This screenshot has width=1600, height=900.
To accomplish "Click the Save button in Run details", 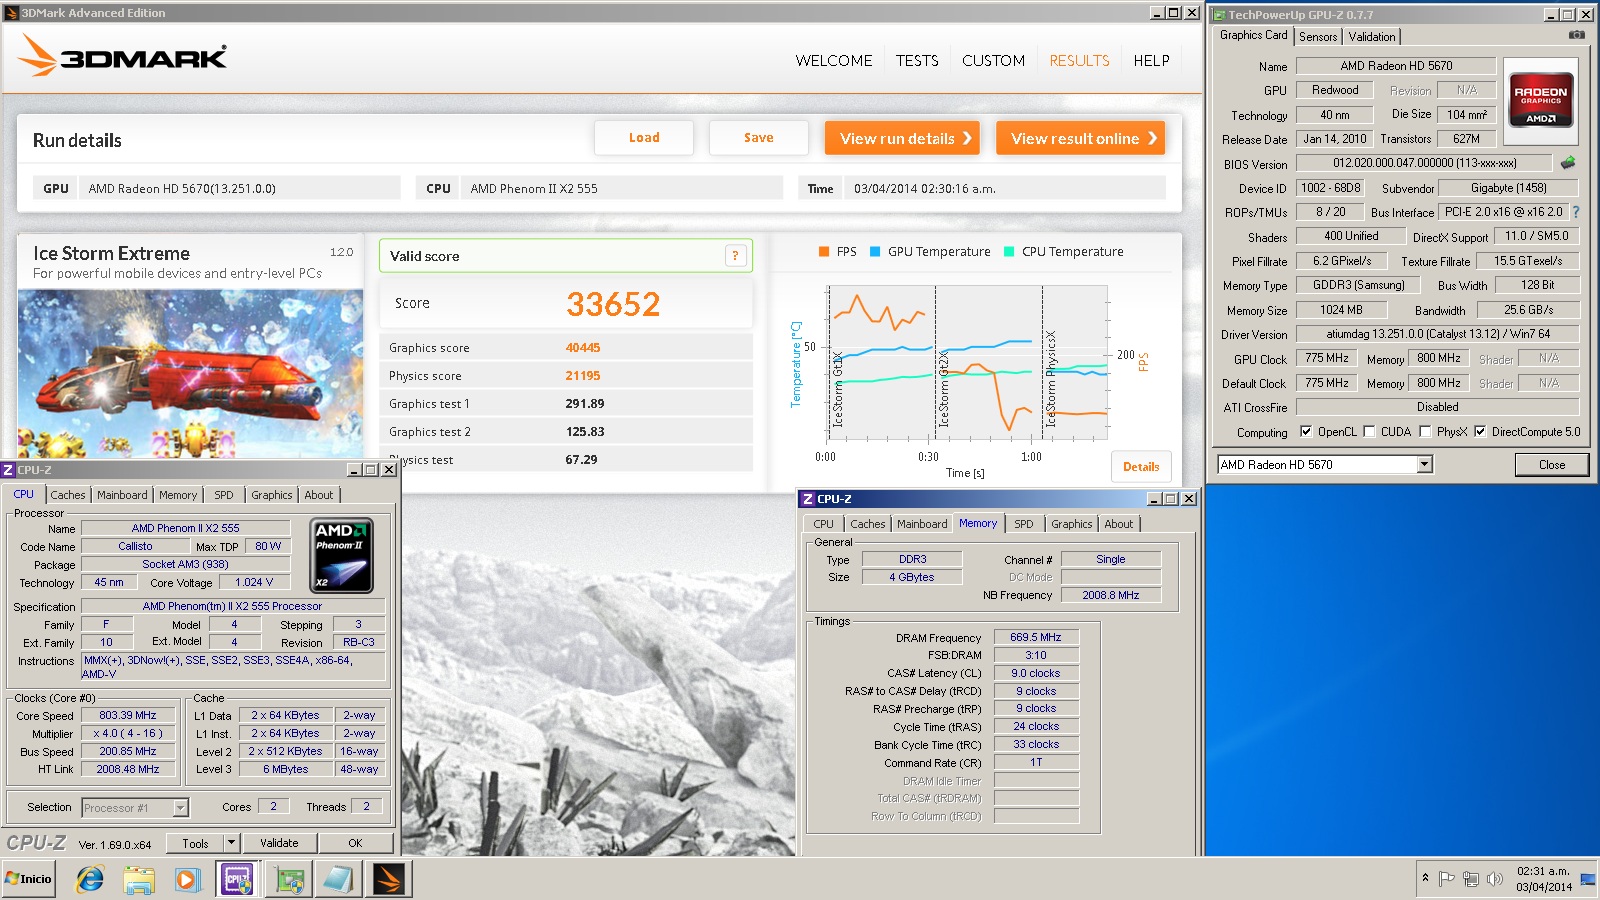I will click(759, 138).
